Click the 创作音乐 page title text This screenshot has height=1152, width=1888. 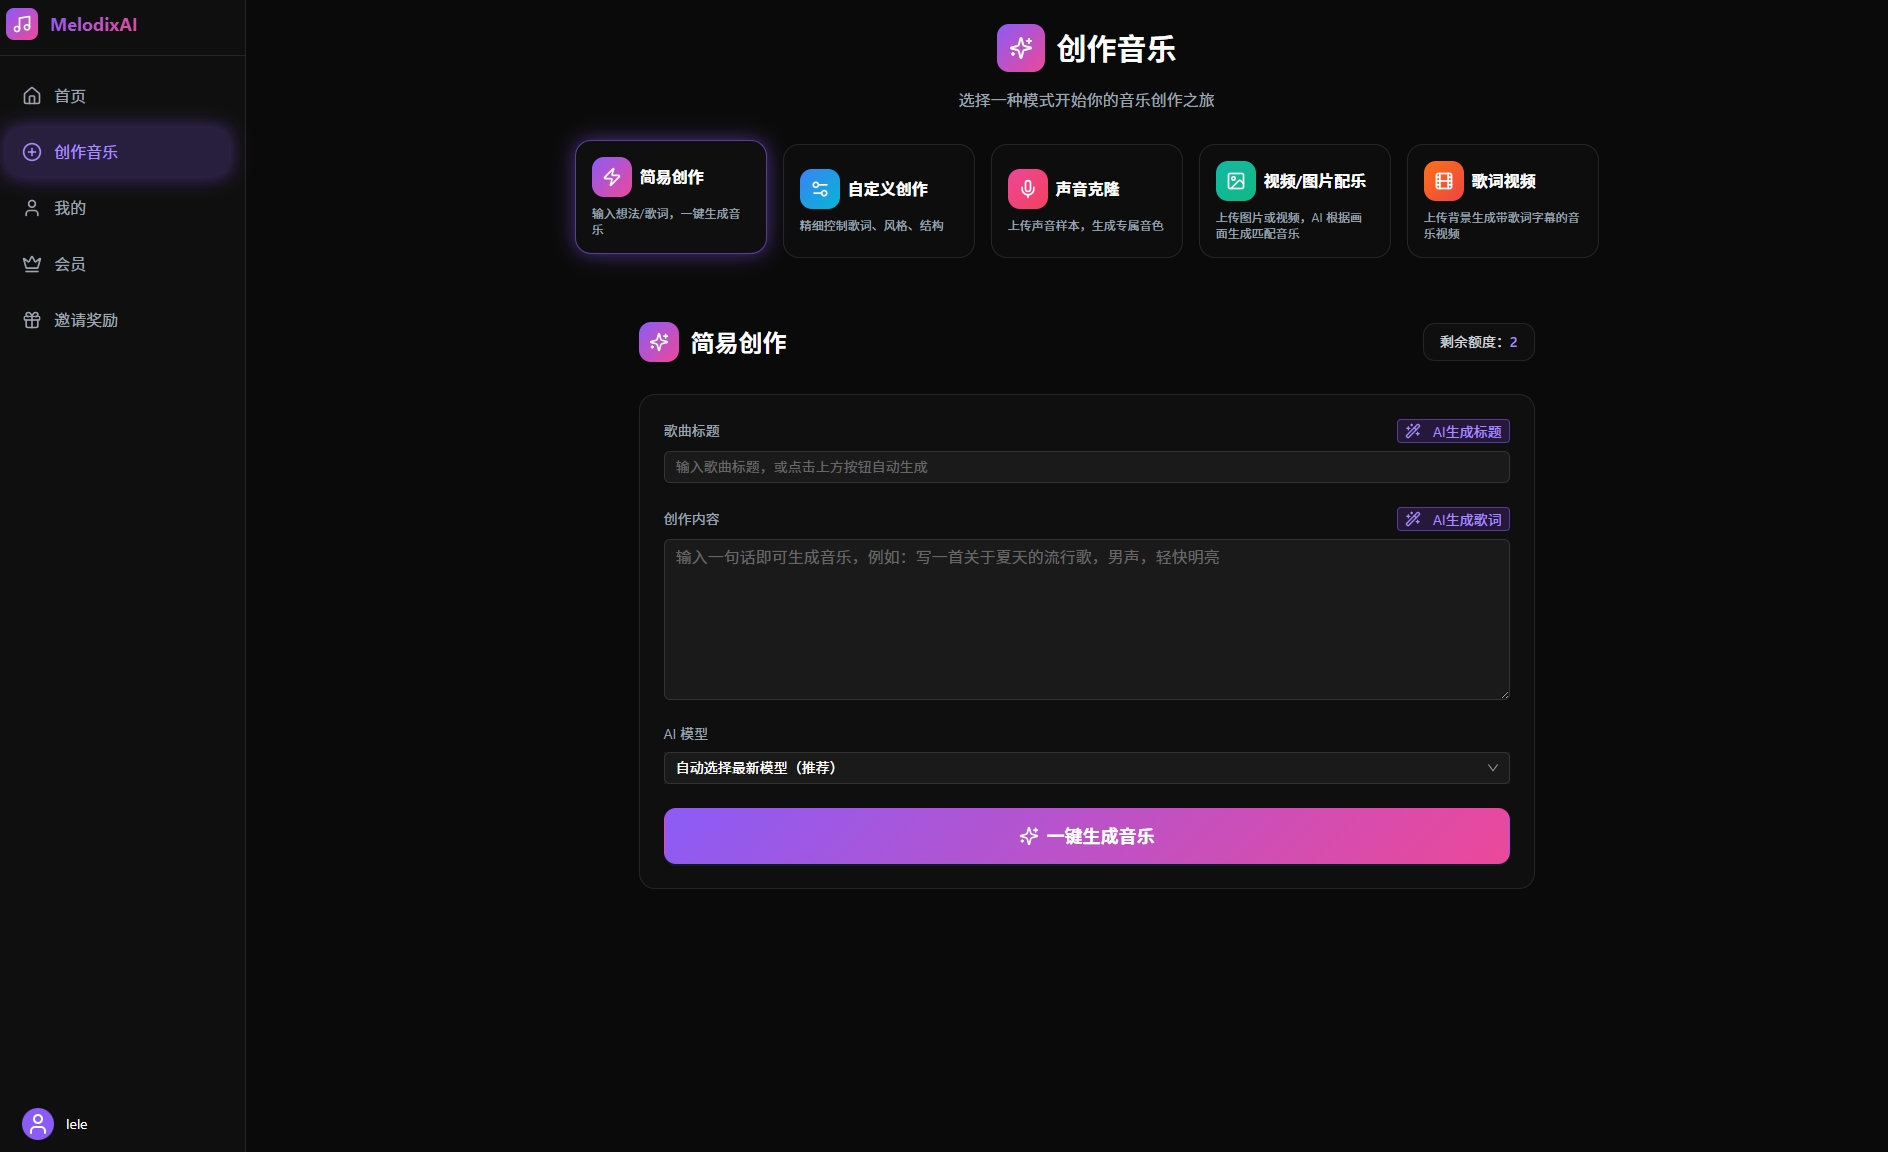pyautogui.click(x=1117, y=49)
